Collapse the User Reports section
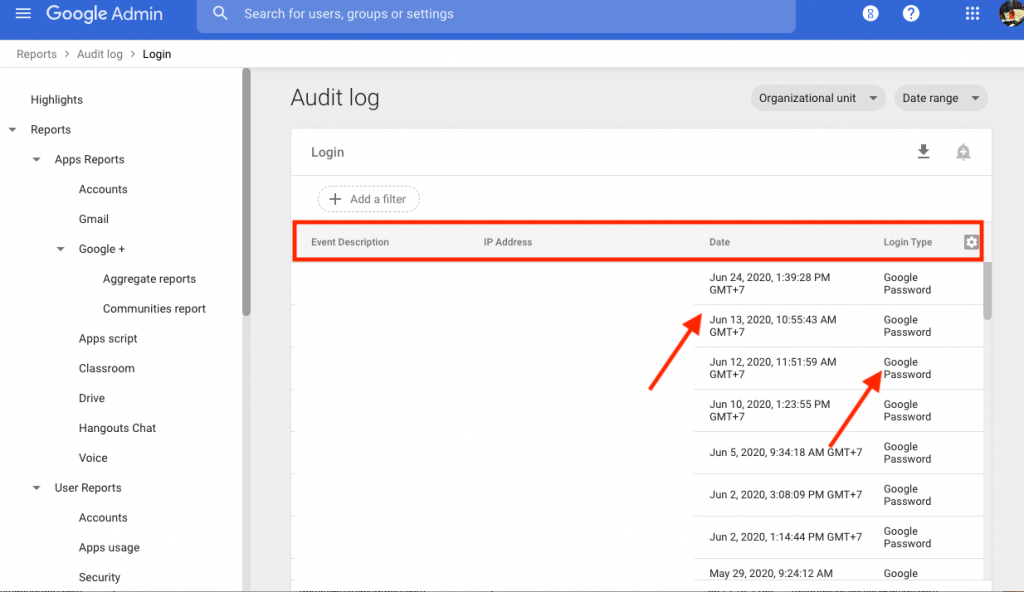The height and width of the screenshot is (592, 1024). 37,487
